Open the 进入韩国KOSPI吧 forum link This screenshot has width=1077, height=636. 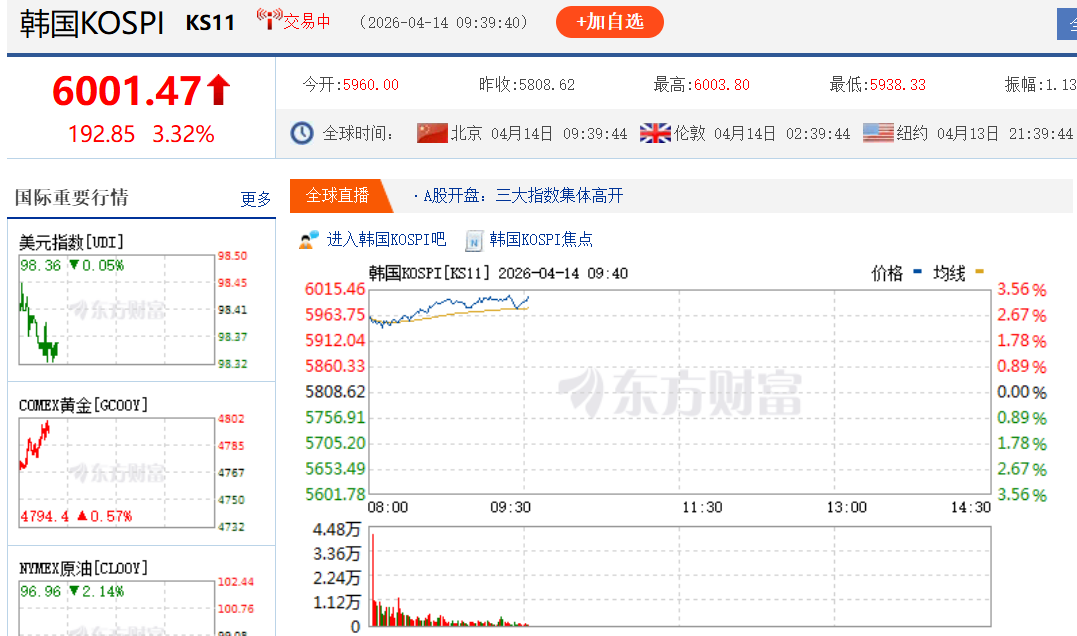pyautogui.click(x=386, y=240)
